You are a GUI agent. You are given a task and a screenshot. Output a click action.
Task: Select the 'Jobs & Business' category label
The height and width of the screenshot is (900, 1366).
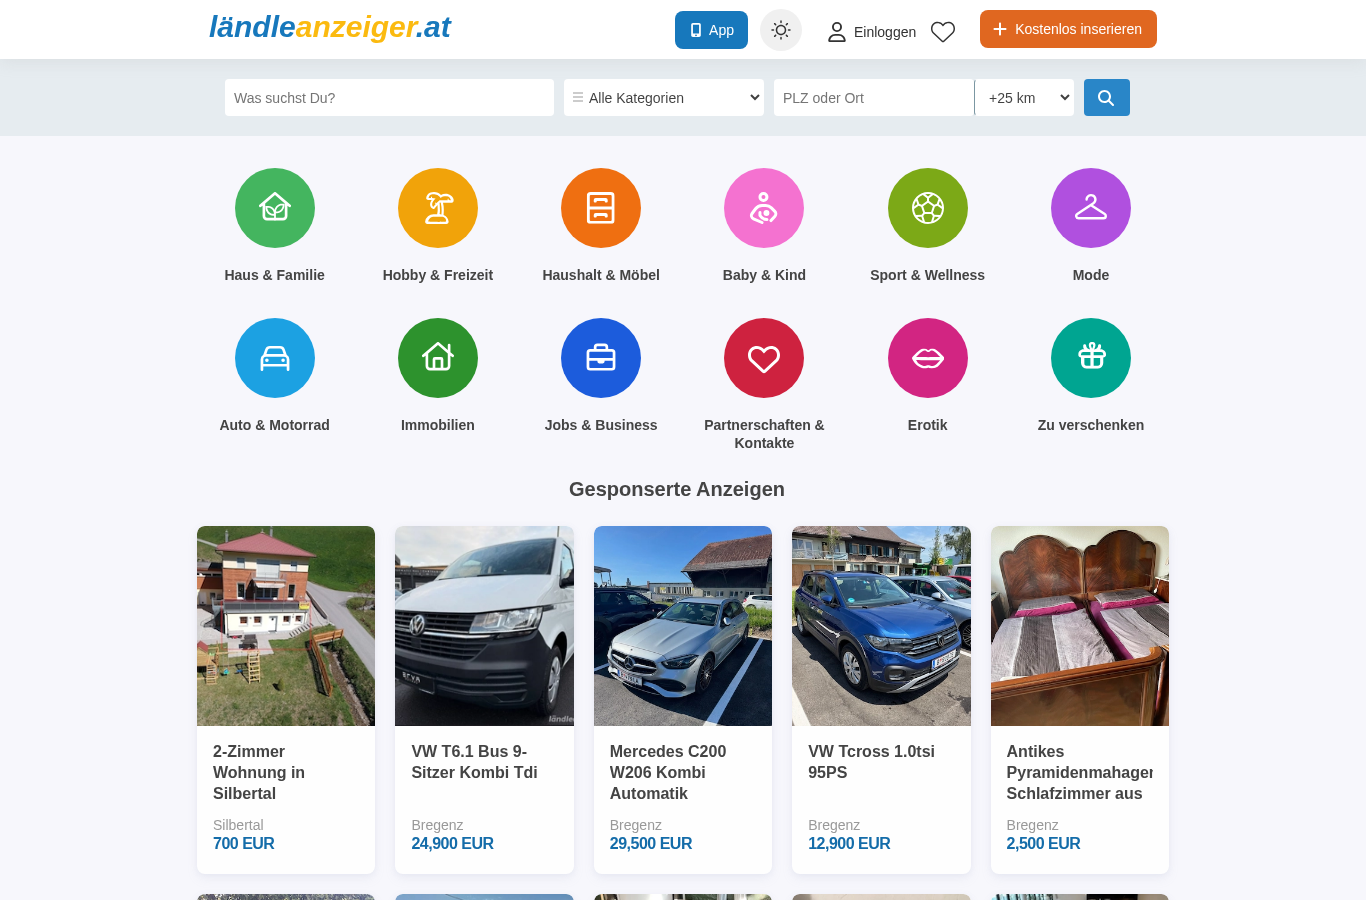(x=601, y=425)
